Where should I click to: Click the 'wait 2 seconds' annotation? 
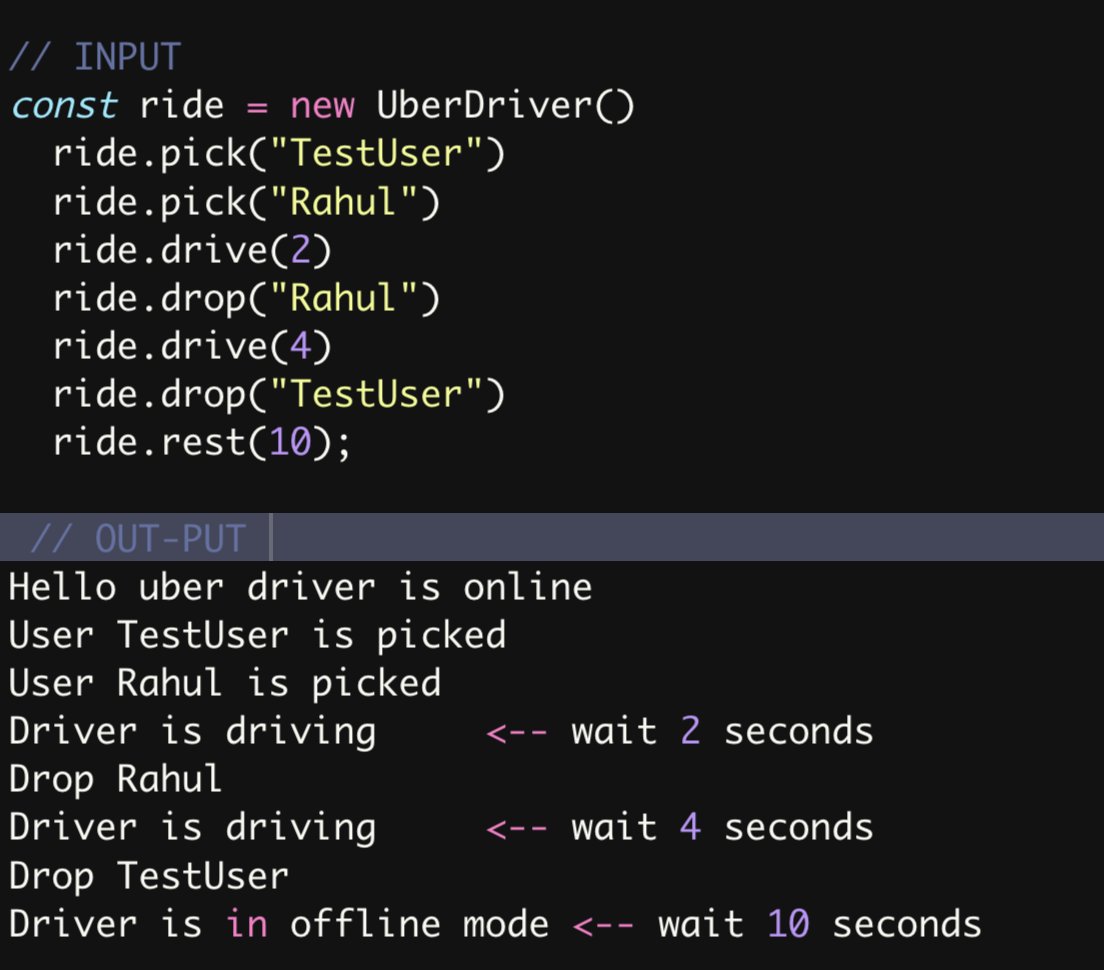pos(722,731)
